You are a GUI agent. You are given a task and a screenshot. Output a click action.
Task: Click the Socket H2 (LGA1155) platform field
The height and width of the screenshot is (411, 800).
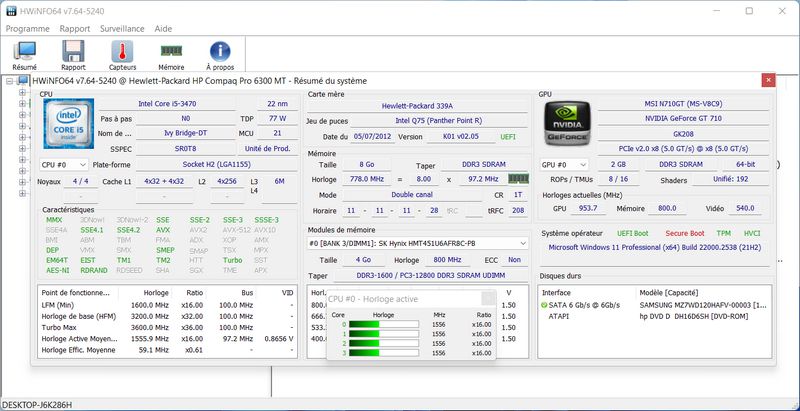(x=216, y=165)
